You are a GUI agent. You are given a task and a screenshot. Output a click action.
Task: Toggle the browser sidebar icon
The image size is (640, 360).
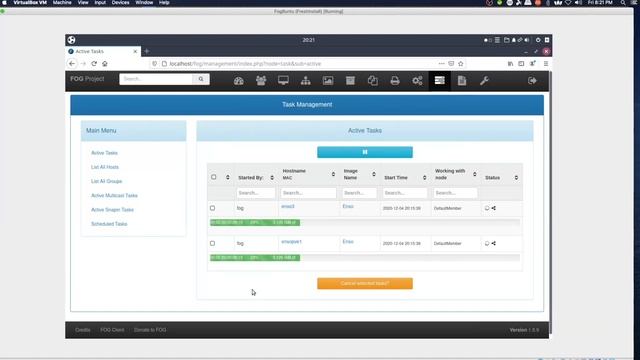[521, 64]
